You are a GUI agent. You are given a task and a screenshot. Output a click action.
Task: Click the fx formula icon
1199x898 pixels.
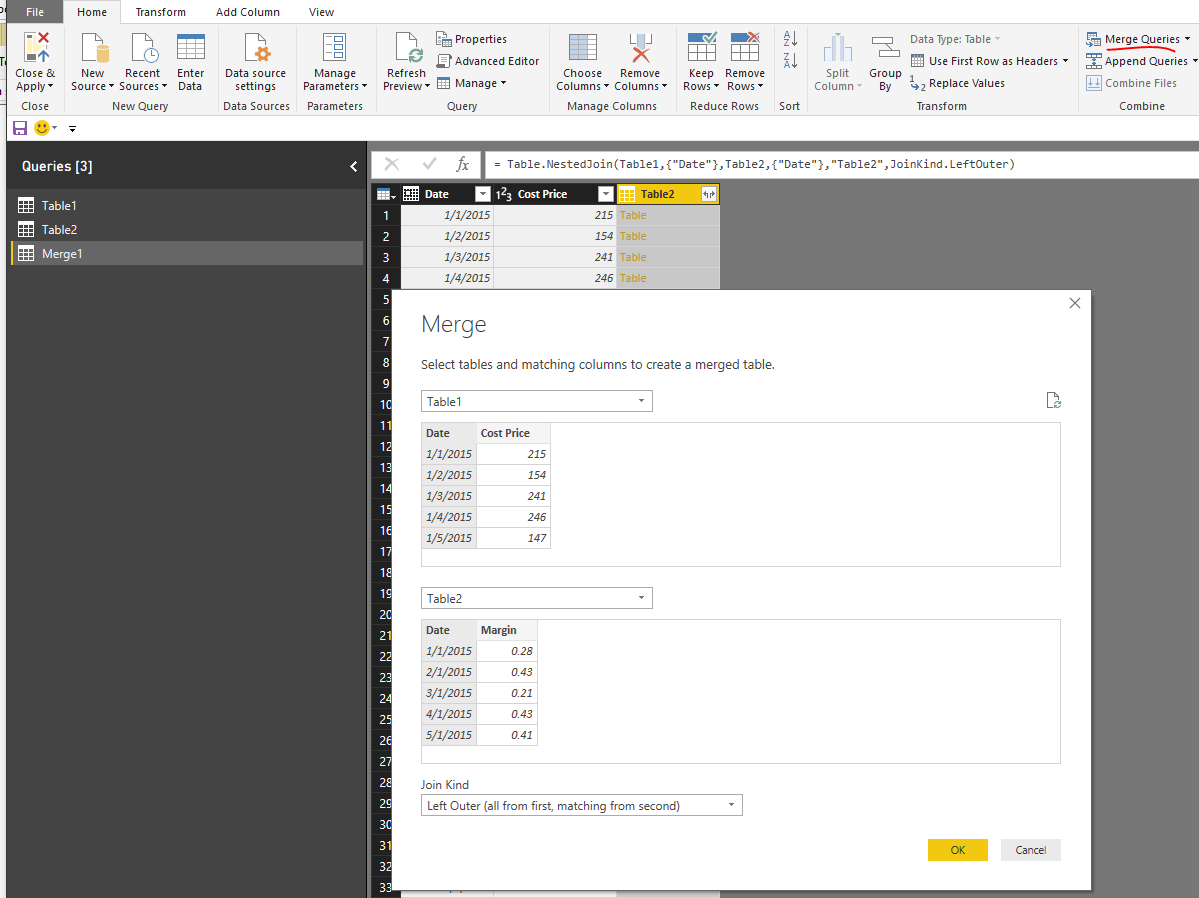pos(463,164)
